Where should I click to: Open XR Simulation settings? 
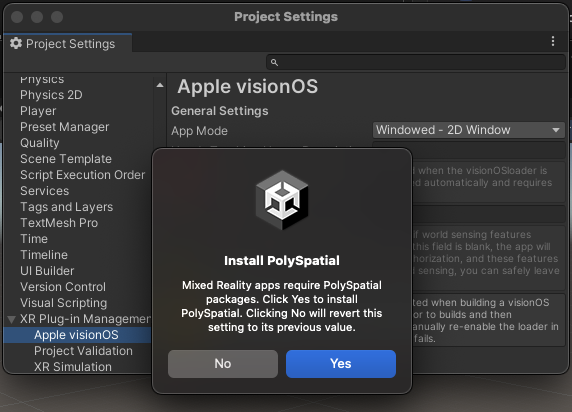(73, 367)
